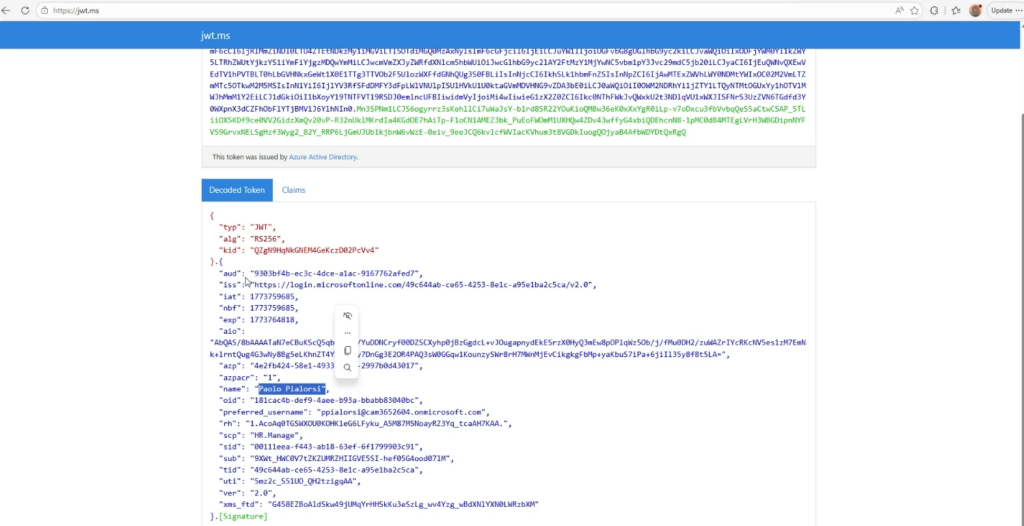Switch to the Claims tab

(x=293, y=190)
